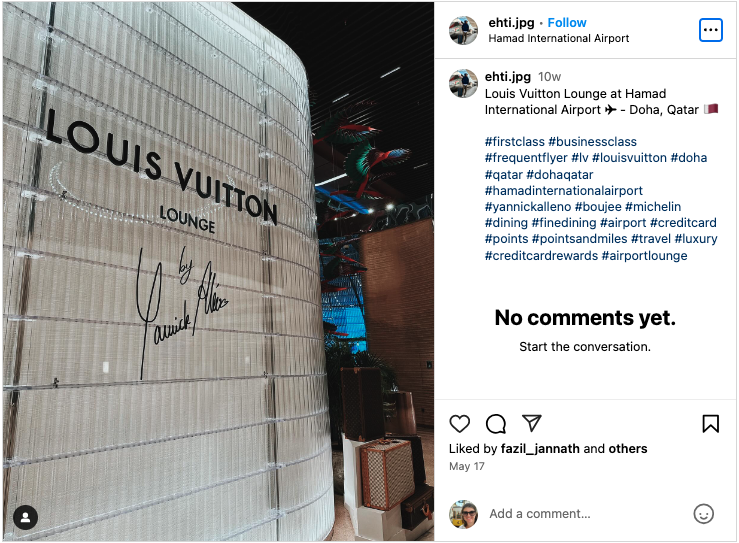Open the #airportlounge hashtag

644,255
